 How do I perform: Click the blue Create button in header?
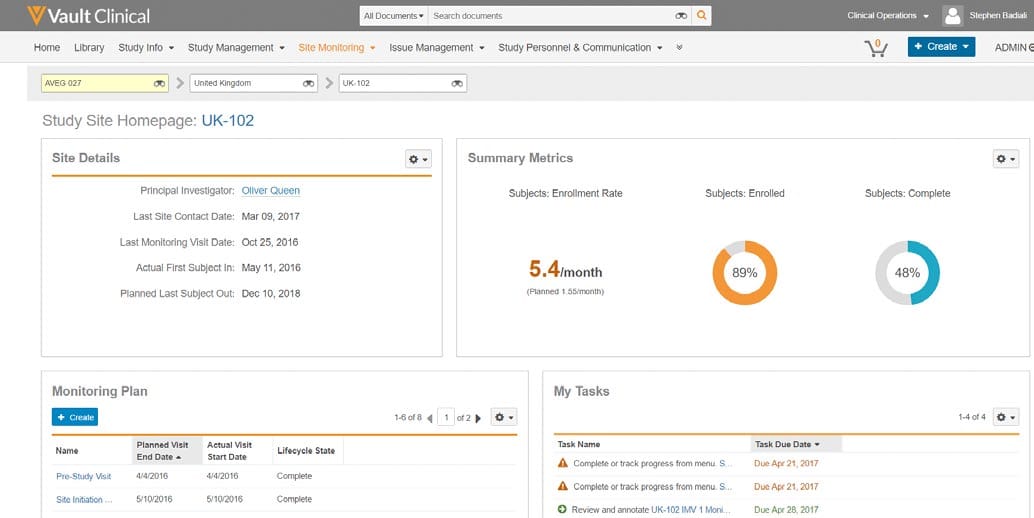click(941, 47)
